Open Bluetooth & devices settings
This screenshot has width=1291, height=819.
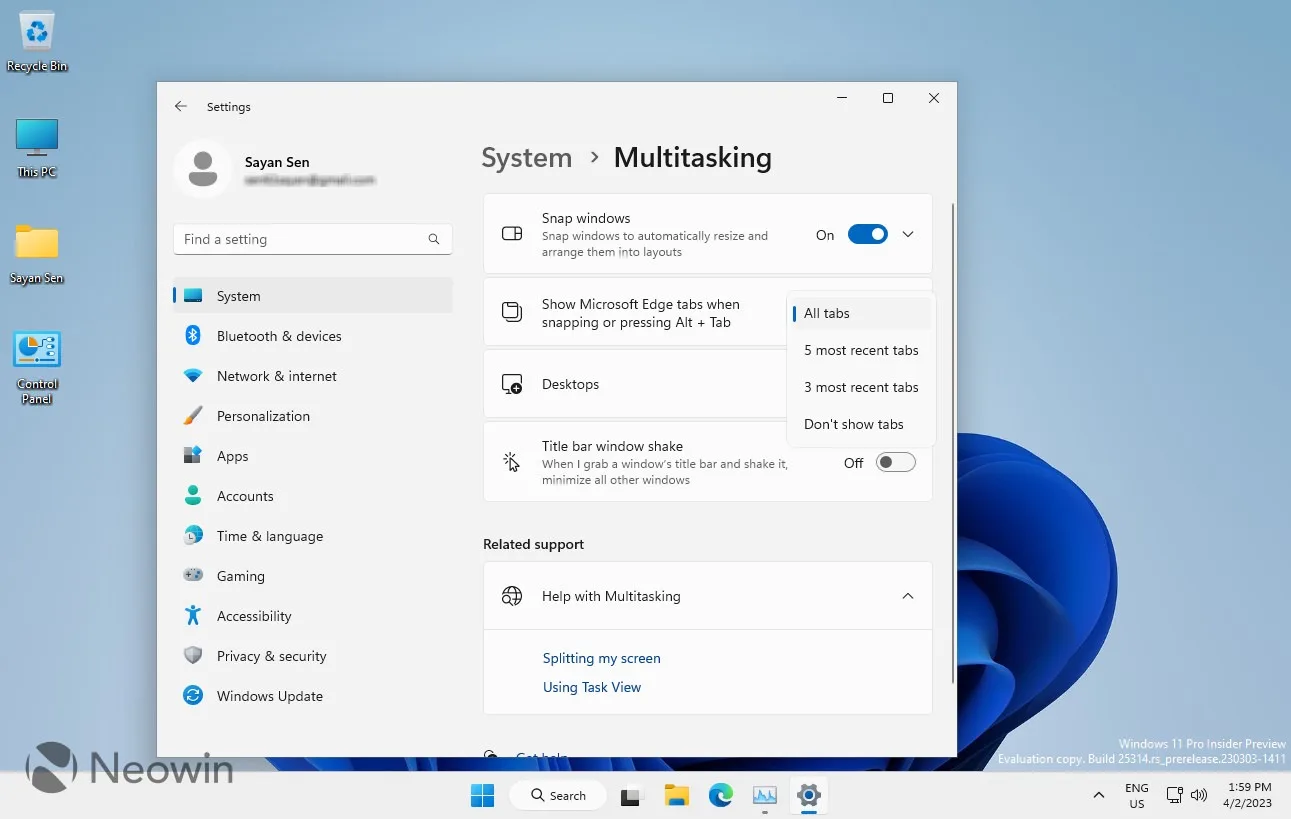279,336
